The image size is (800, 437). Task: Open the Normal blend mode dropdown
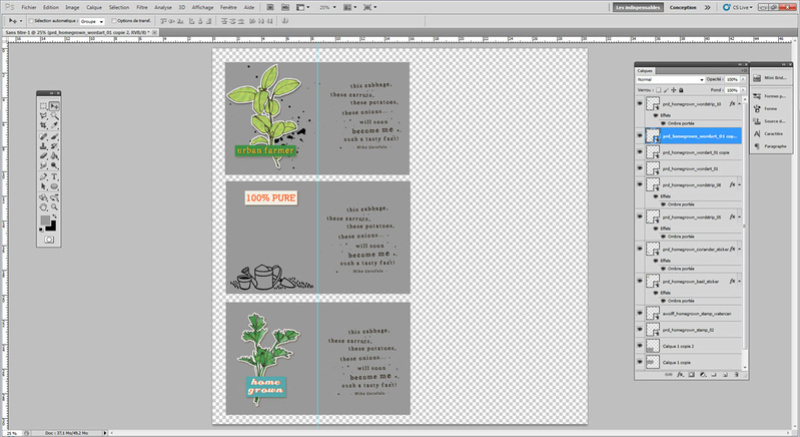point(670,80)
